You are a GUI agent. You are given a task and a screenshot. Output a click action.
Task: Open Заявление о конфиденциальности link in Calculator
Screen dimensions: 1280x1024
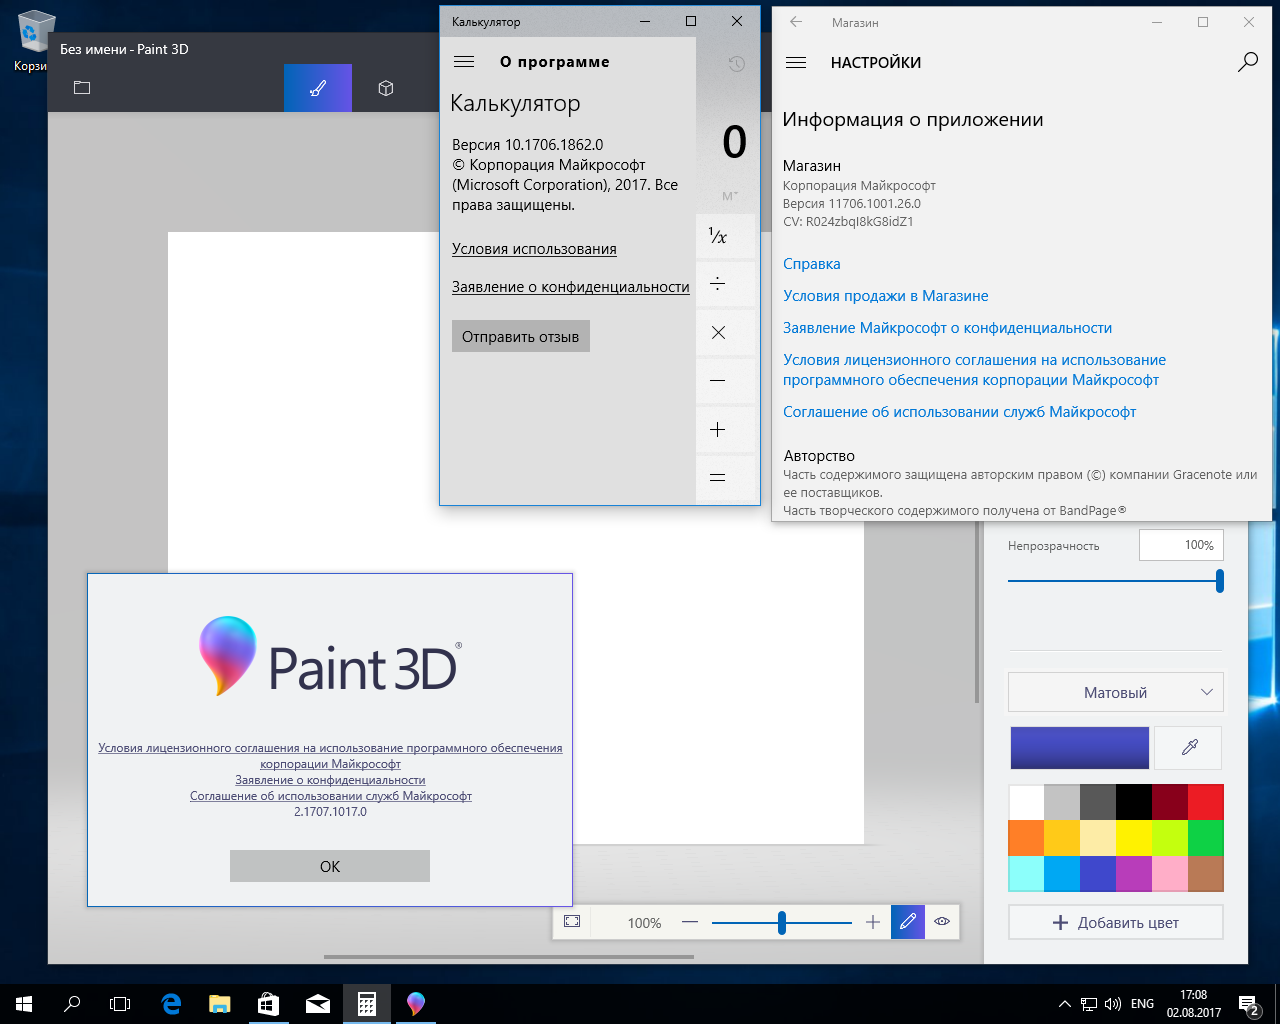pyautogui.click(x=571, y=287)
